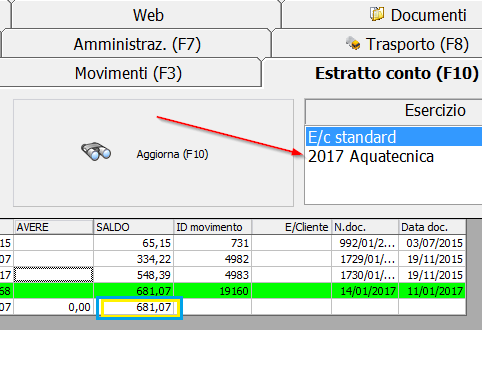Viewport: 482px width, 367px height.
Task: Click ID movimento cell 731
Action: click(x=213, y=243)
